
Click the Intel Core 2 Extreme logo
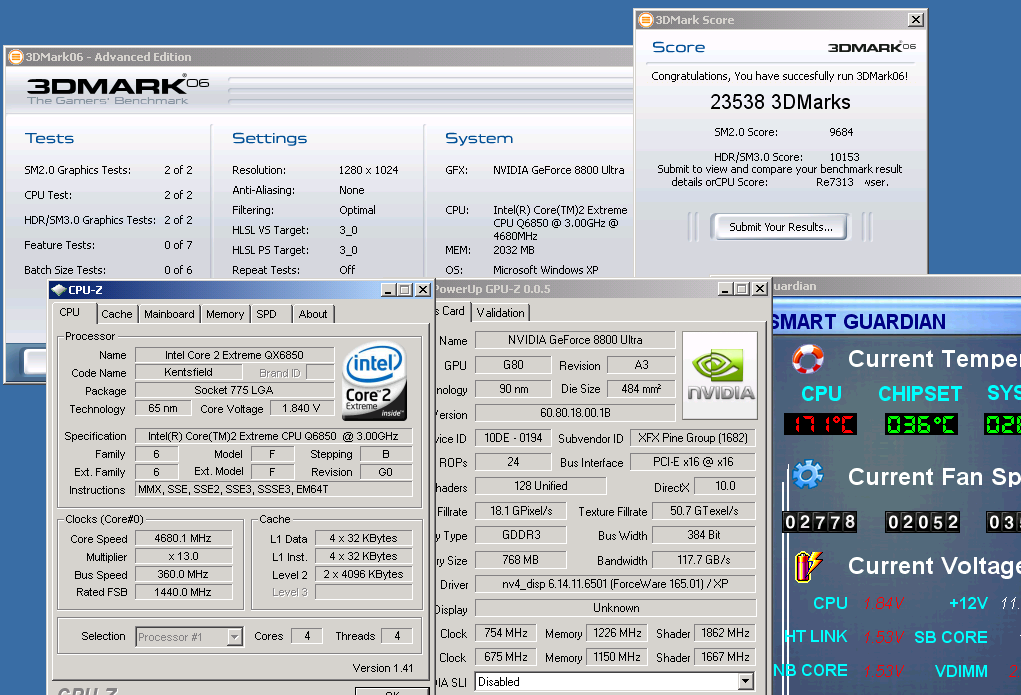coord(374,381)
